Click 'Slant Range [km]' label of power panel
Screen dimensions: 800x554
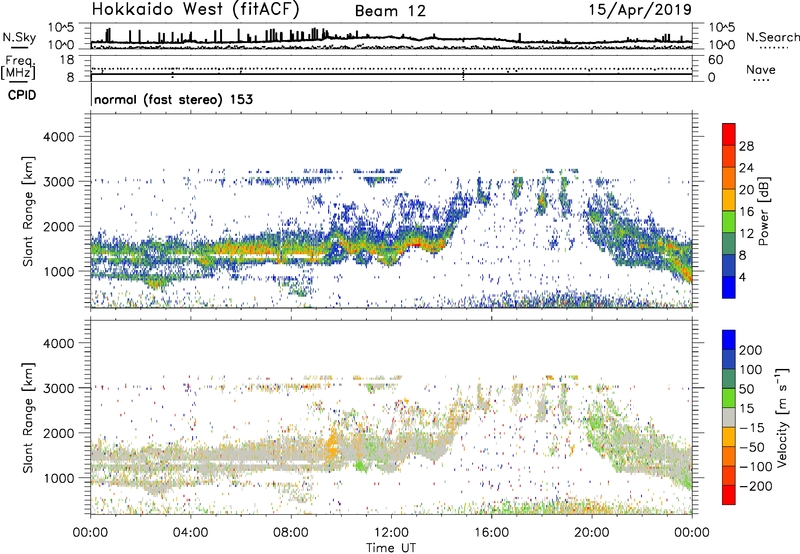pos(29,211)
